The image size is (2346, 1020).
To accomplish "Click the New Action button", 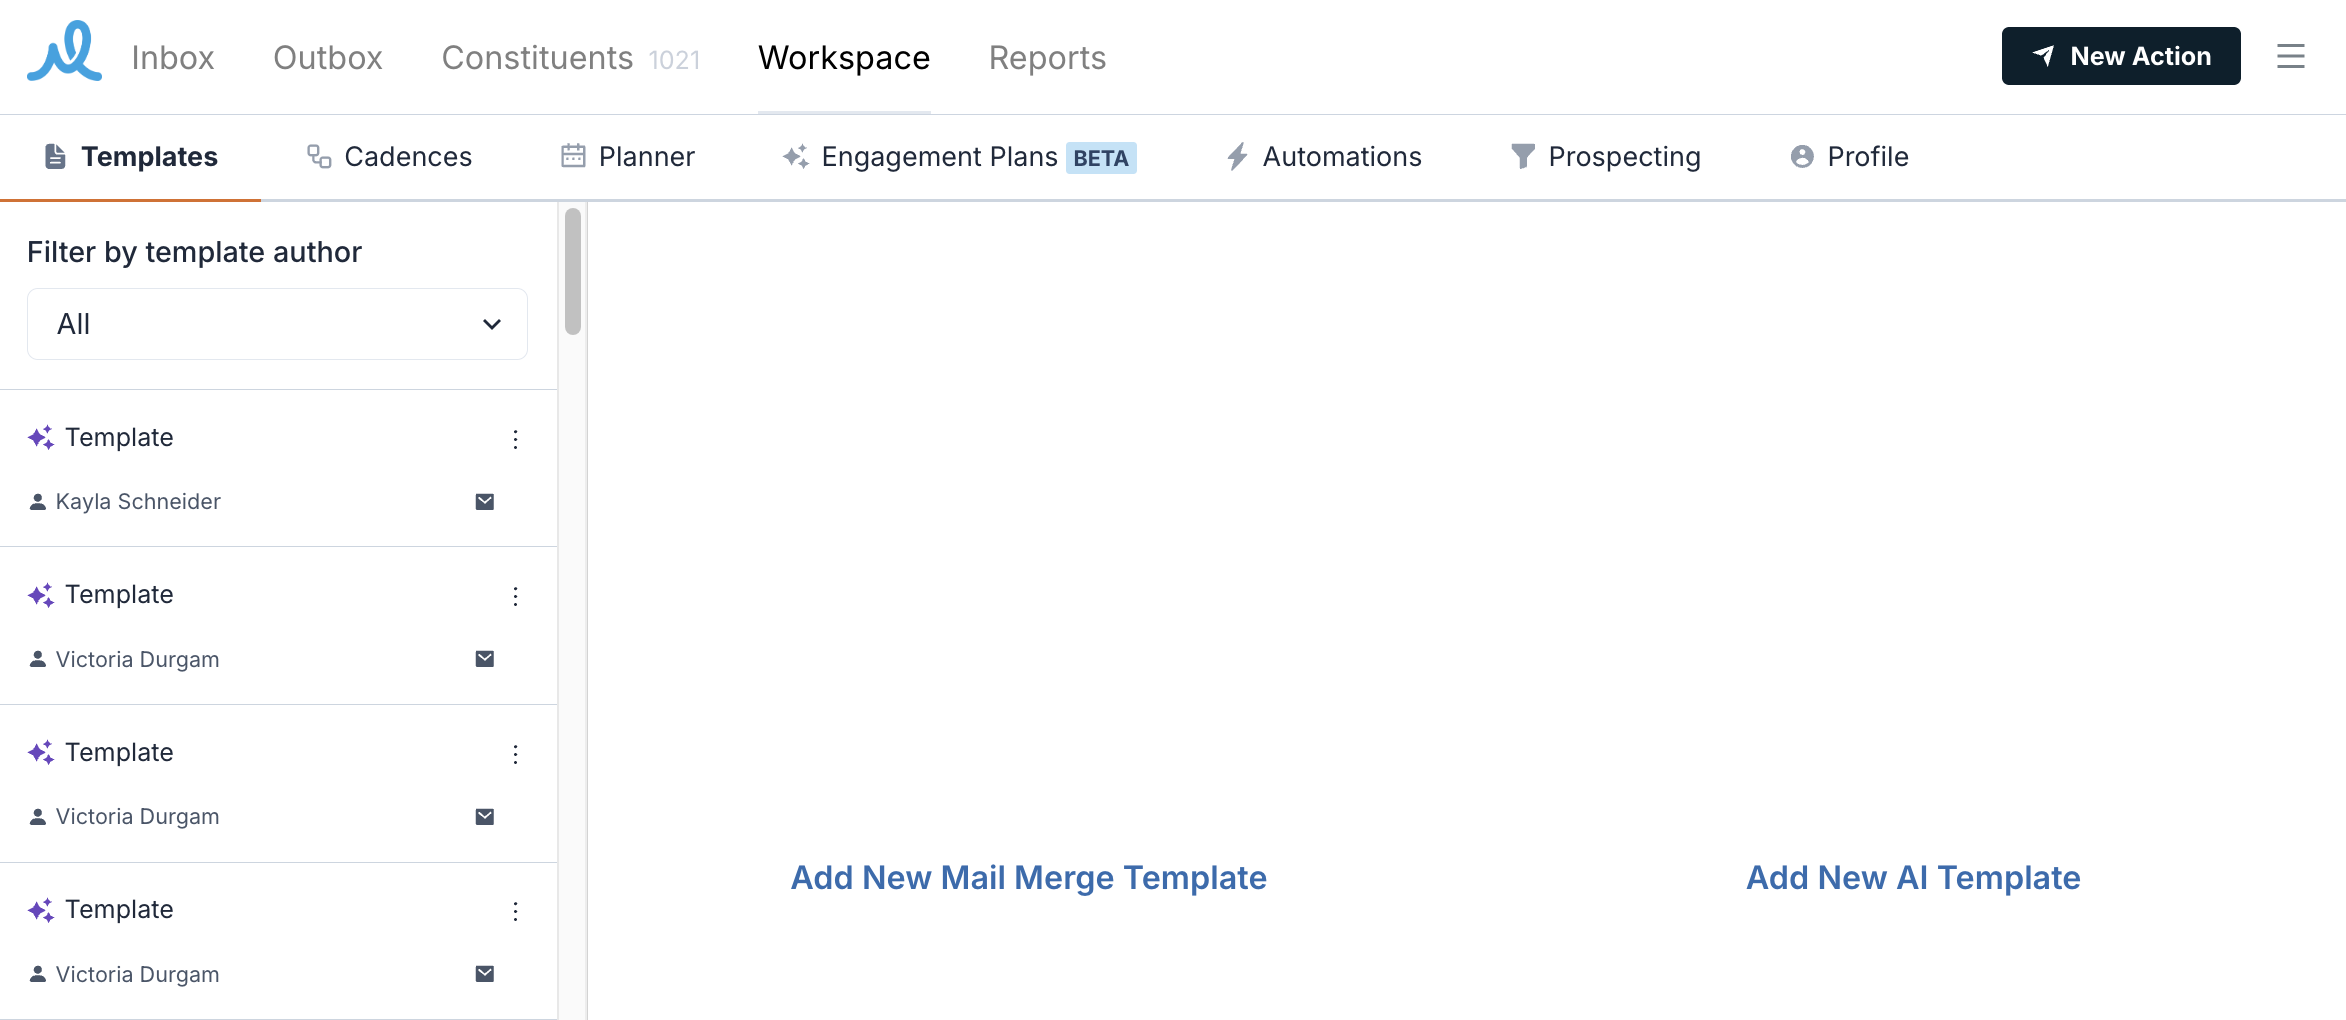I will click(2121, 56).
